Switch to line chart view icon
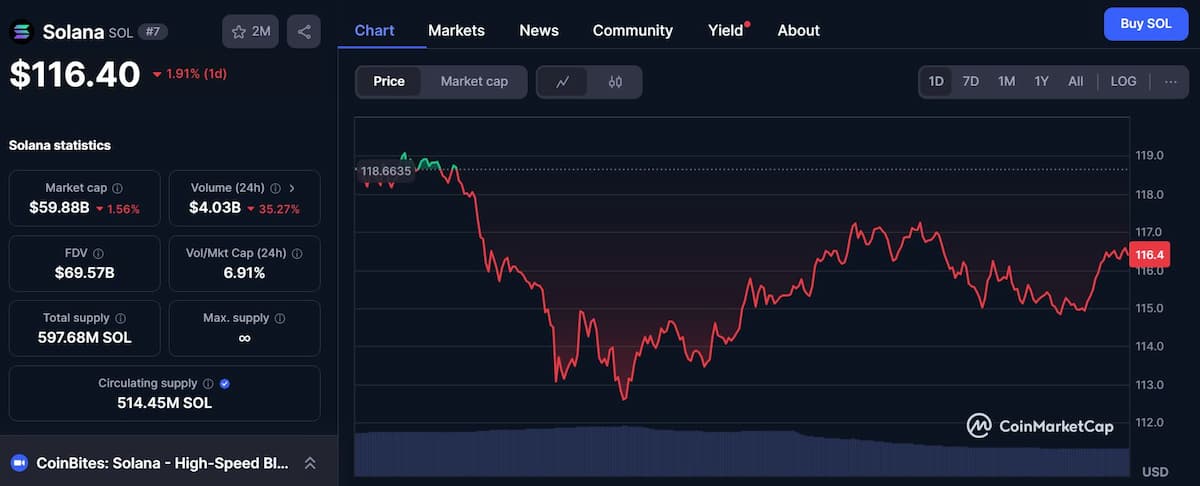This screenshot has width=1200, height=486. point(563,82)
